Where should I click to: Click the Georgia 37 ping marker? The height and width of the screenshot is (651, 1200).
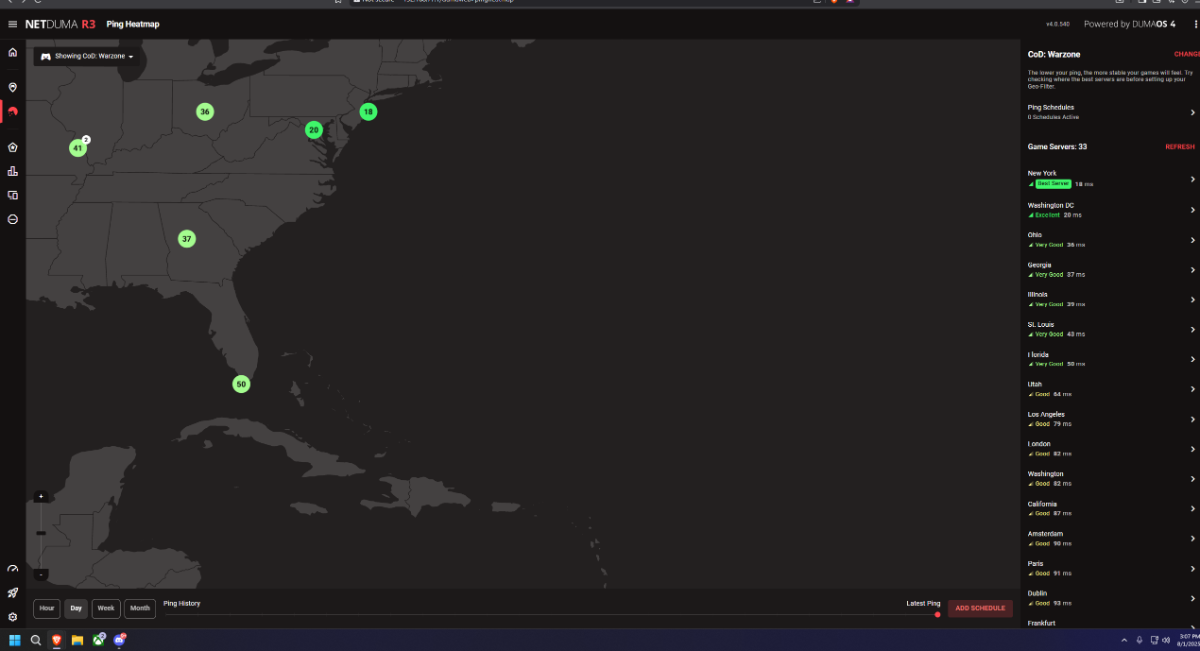[187, 239]
